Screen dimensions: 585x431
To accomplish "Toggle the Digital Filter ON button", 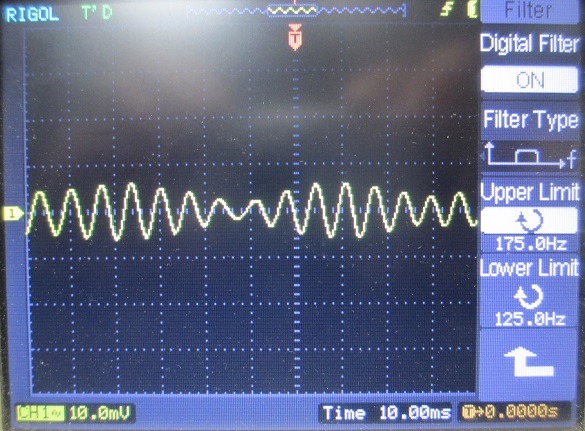I will pos(529,79).
